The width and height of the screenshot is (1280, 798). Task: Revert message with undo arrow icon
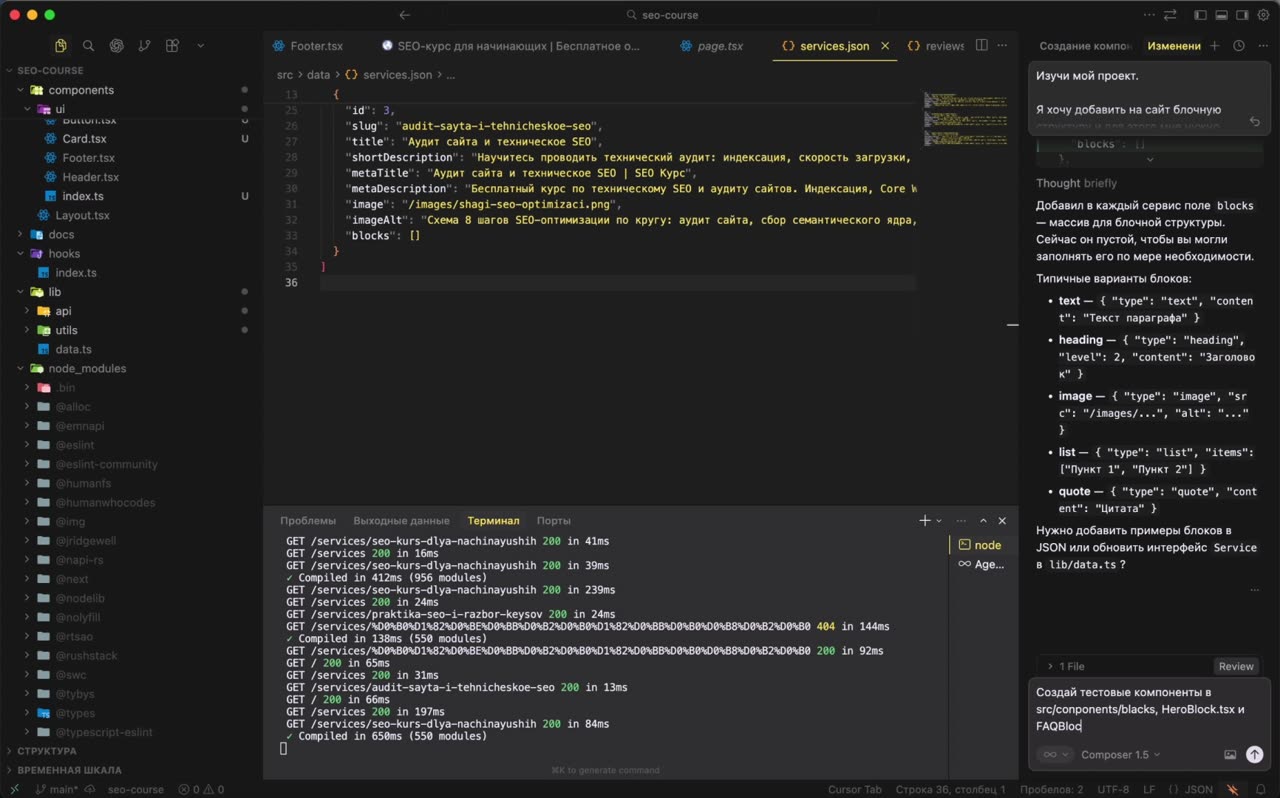1255,121
